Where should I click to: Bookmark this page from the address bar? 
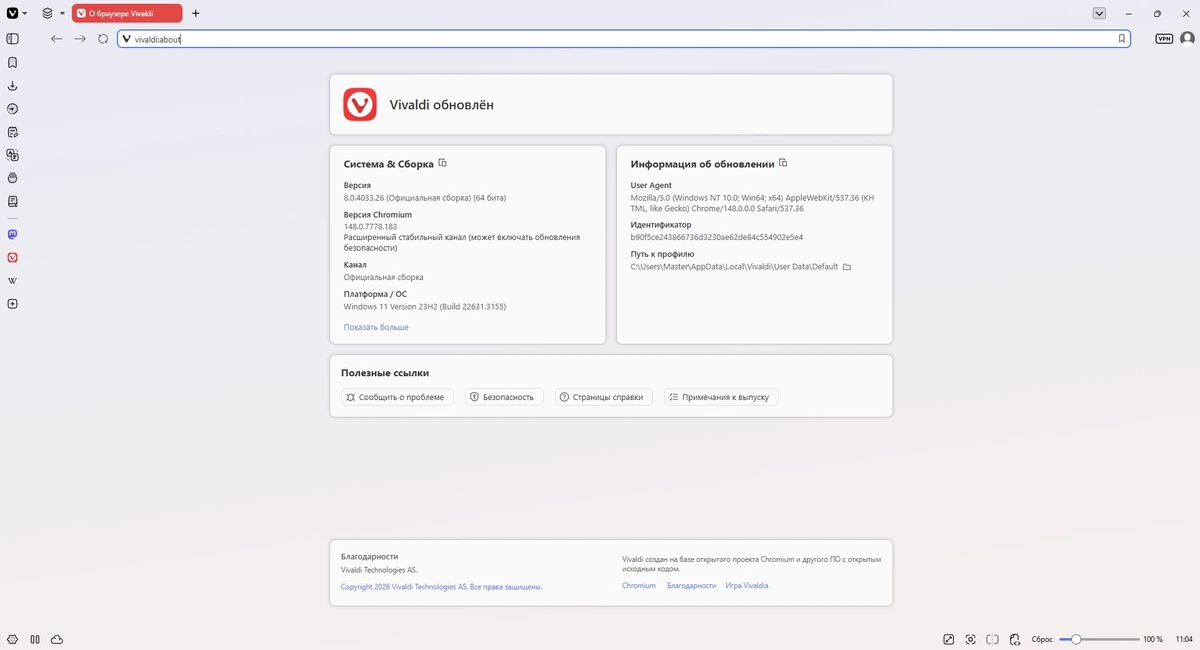point(1122,39)
